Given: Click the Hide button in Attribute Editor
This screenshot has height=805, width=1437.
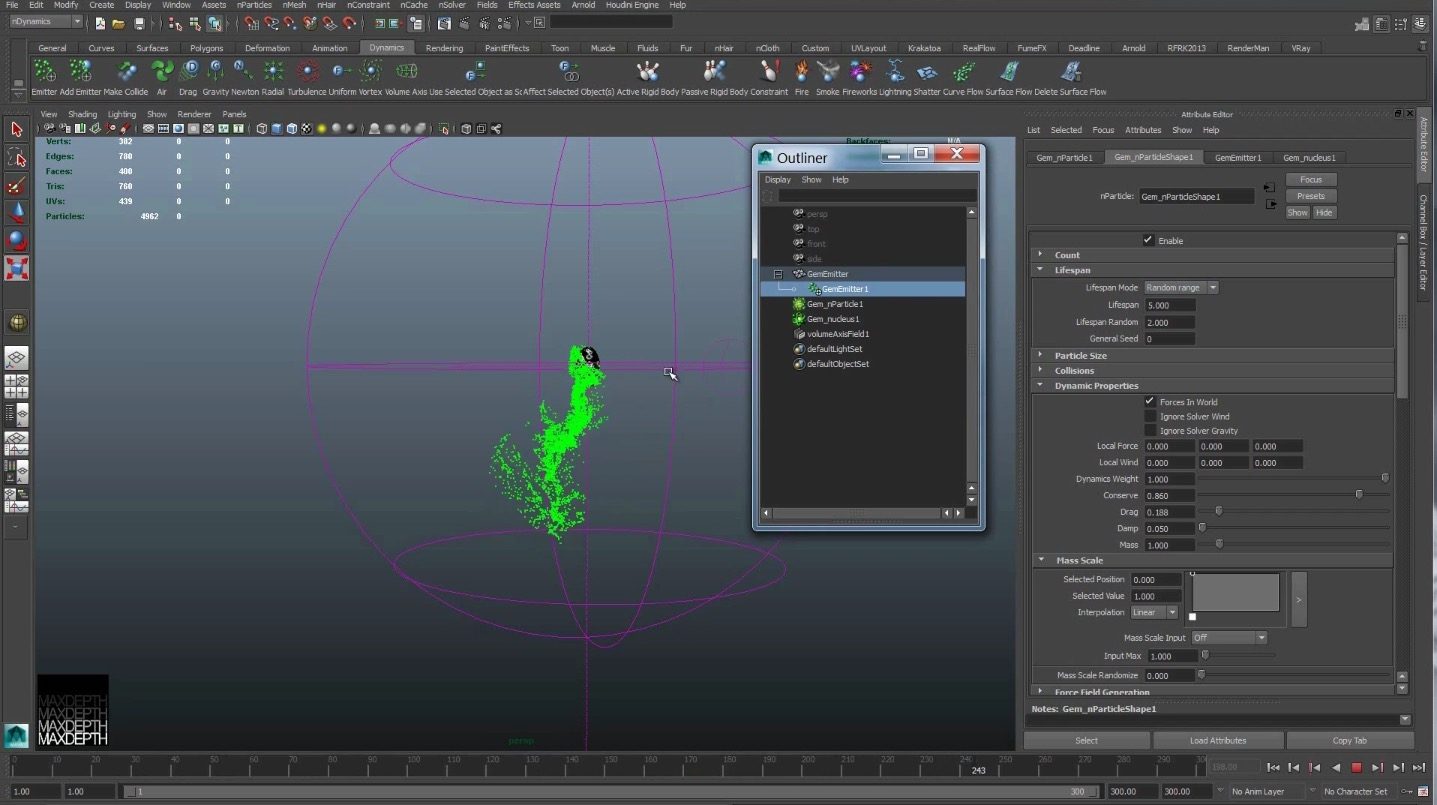Looking at the screenshot, I should pos(1324,212).
